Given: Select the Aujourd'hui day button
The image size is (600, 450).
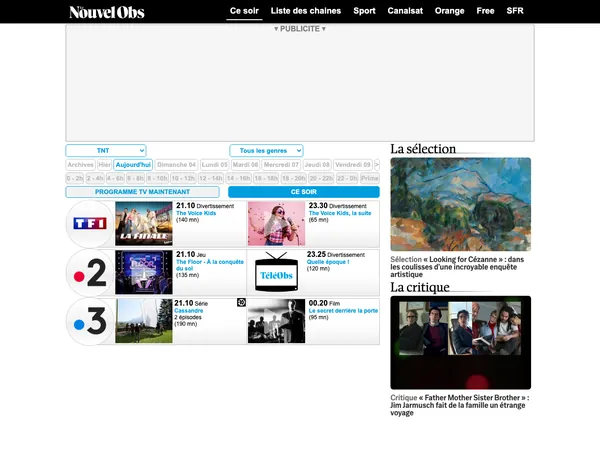Looking at the screenshot, I should coord(133,165).
